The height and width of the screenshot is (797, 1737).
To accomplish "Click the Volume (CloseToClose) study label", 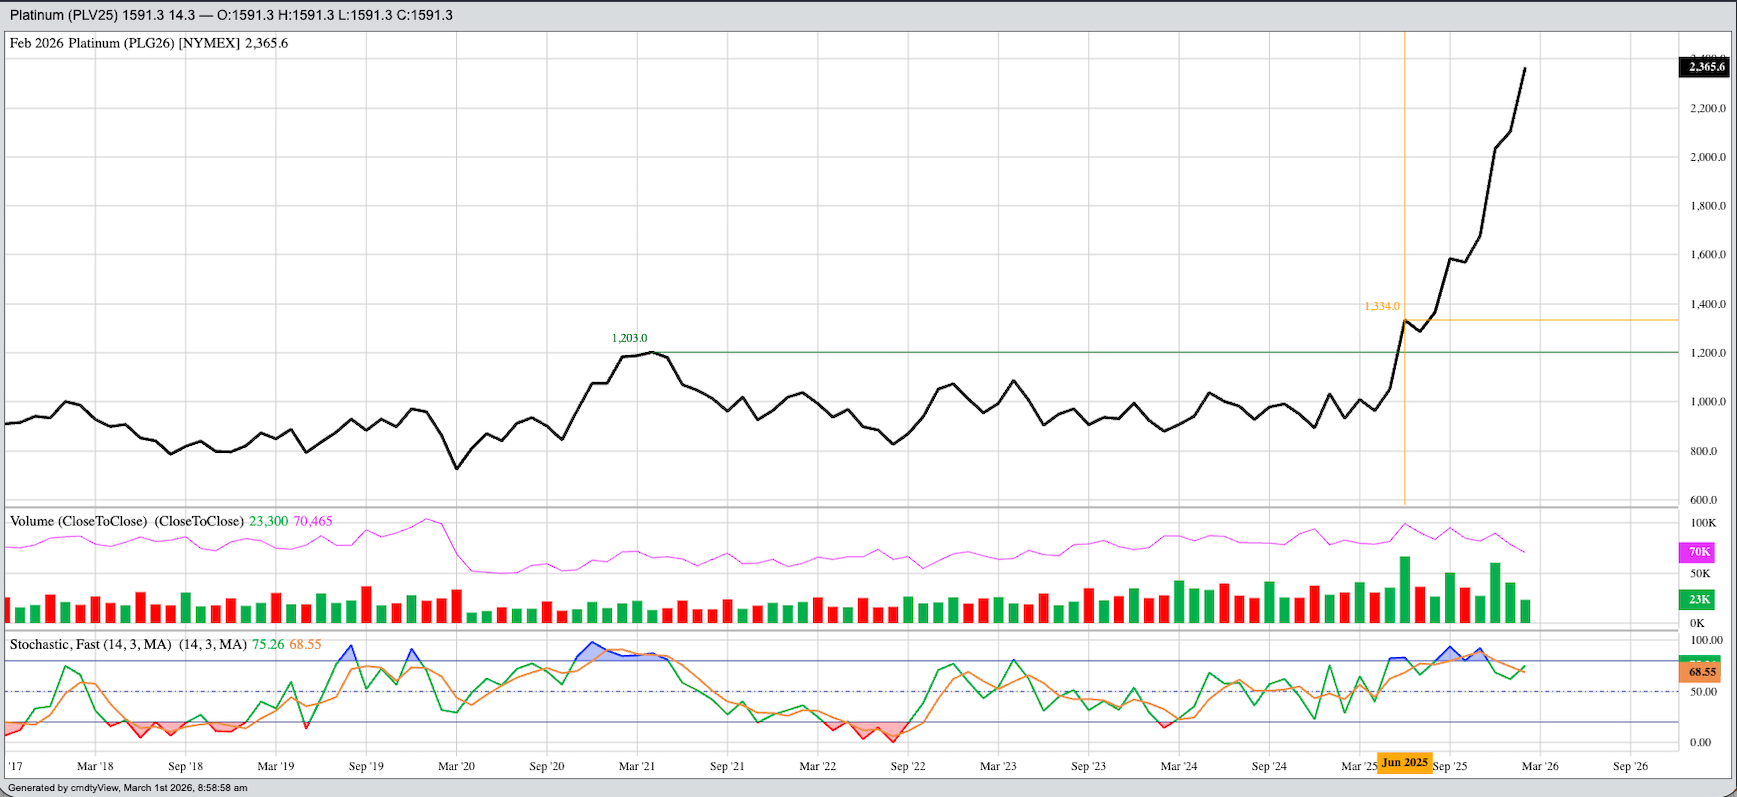I will (x=127, y=521).
